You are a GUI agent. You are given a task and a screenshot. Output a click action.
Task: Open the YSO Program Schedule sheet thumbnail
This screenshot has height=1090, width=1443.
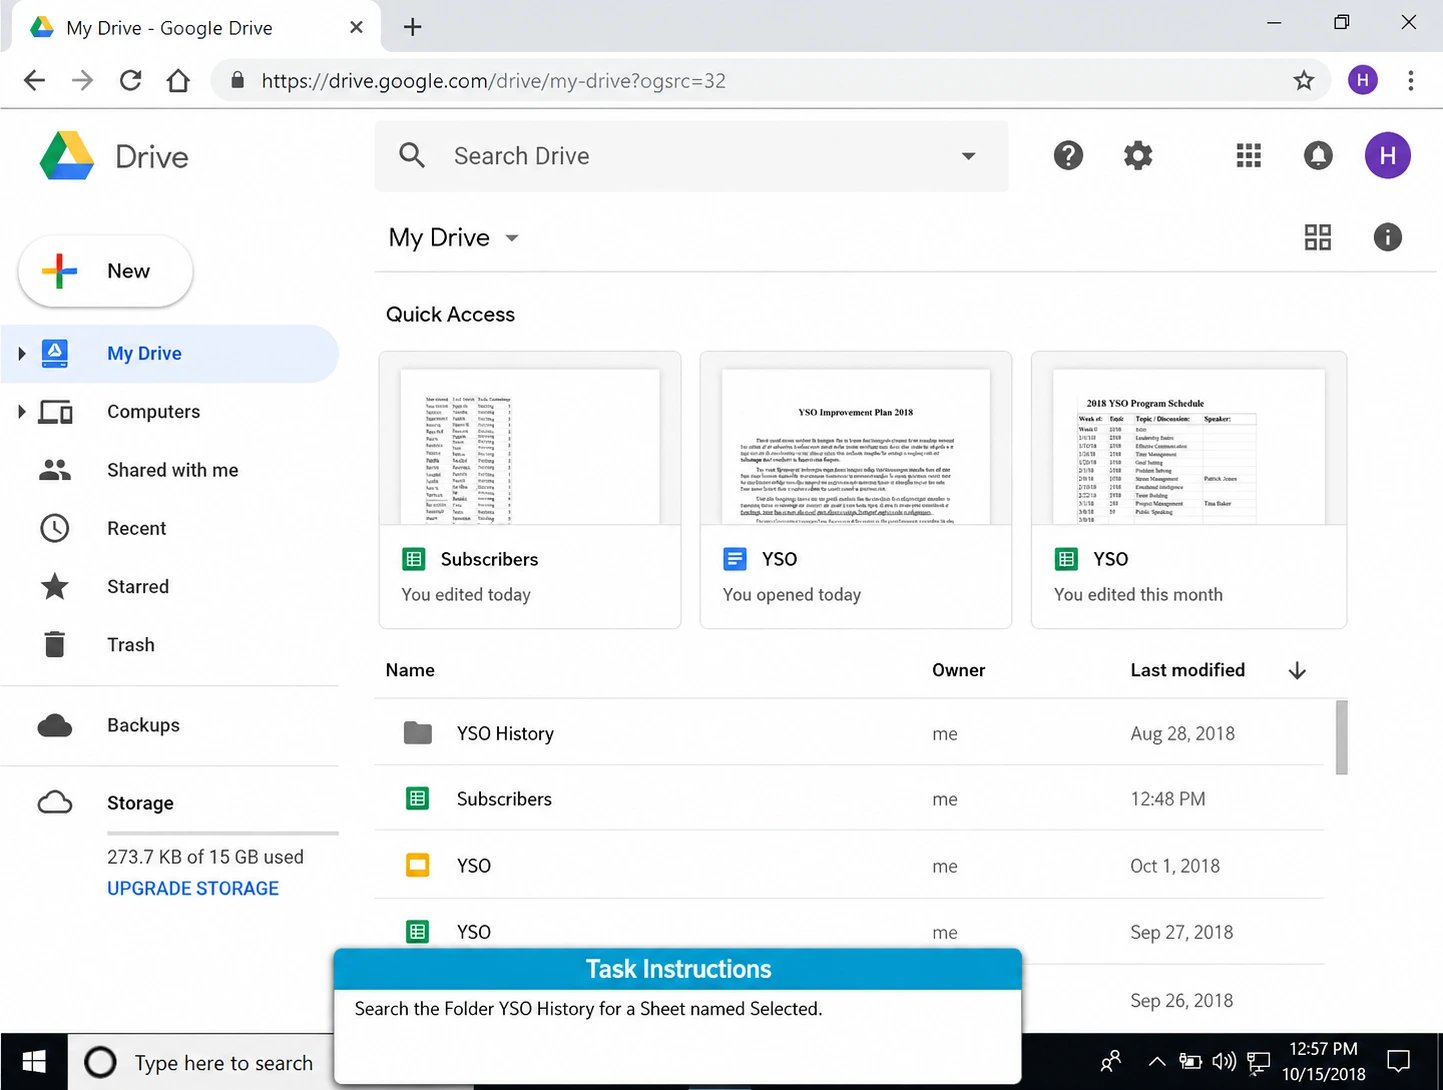pos(1189,489)
